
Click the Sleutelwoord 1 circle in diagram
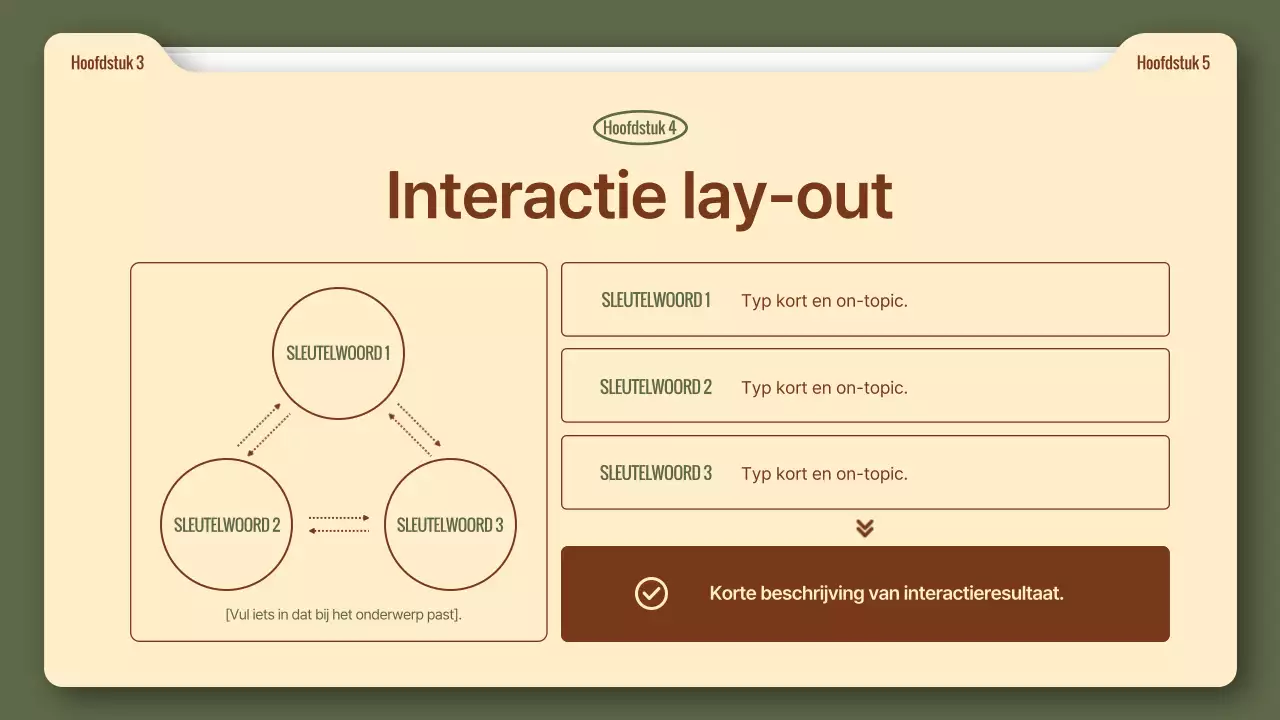[338, 353]
